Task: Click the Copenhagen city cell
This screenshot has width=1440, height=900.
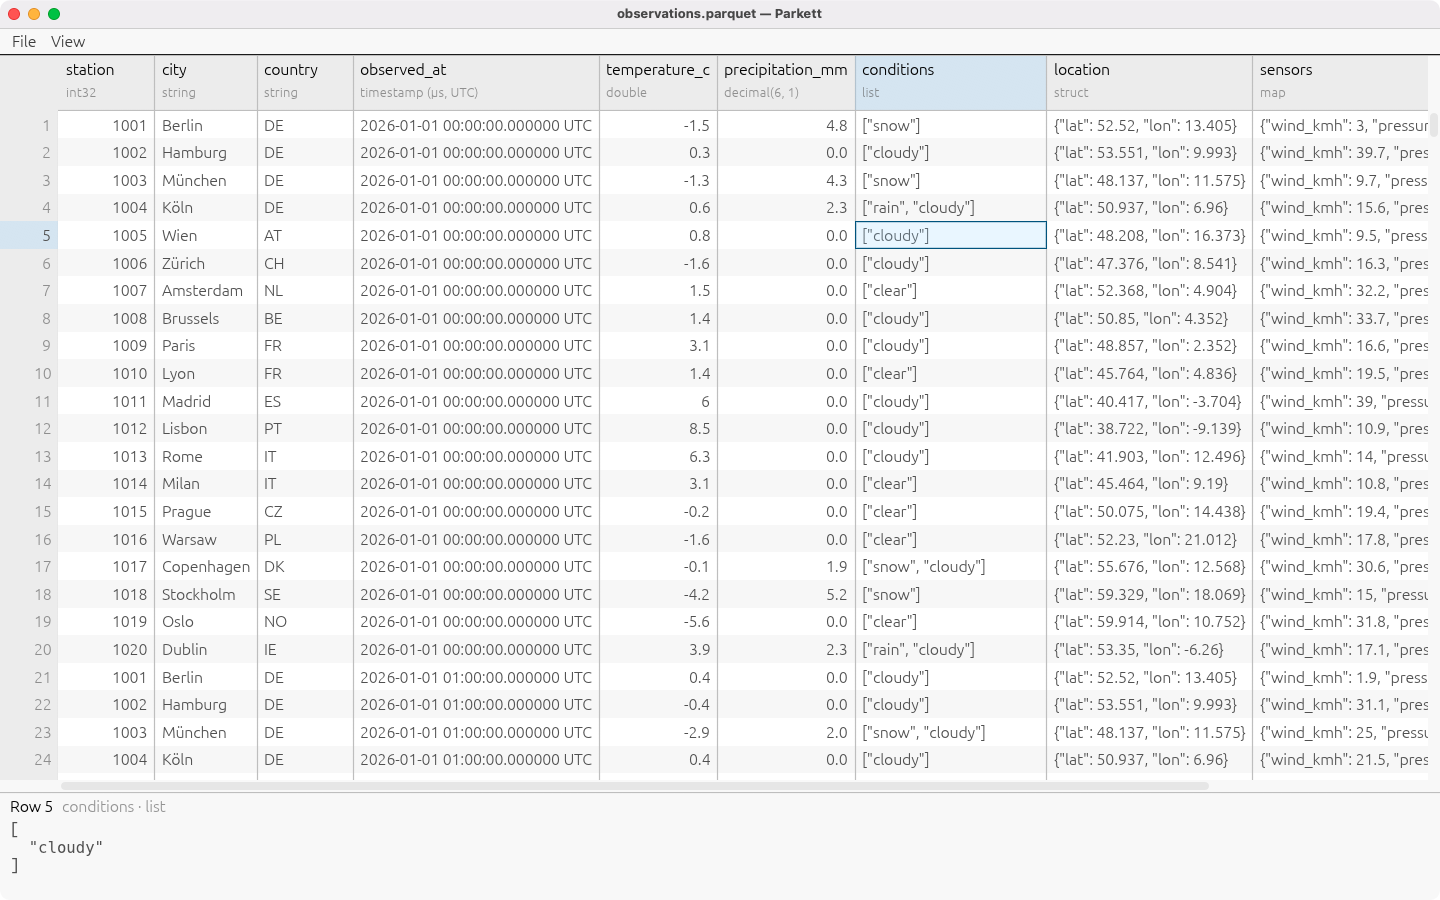Action: [206, 567]
